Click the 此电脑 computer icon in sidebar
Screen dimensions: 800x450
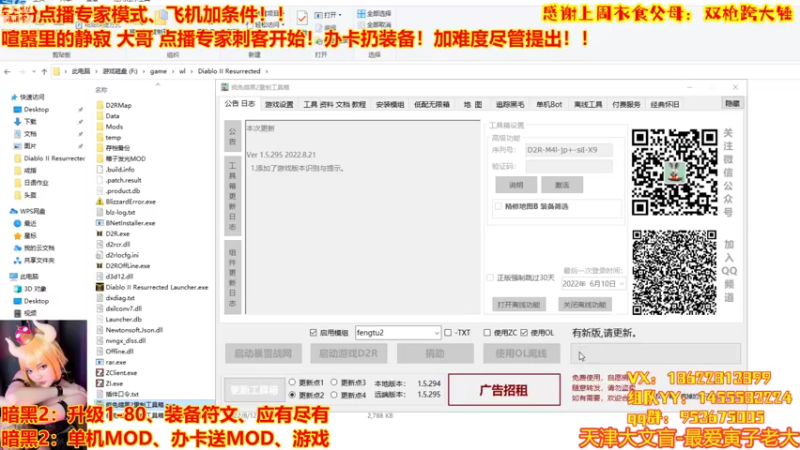pos(13,277)
